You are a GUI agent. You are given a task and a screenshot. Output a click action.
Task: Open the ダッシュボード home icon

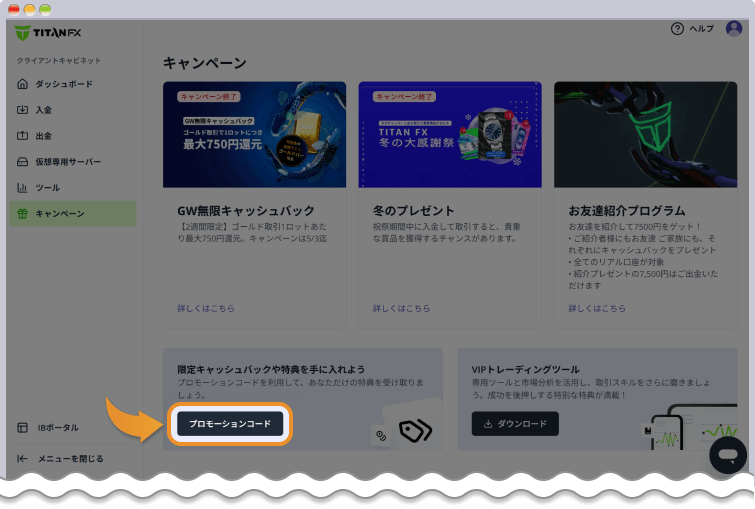(x=23, y=84)
